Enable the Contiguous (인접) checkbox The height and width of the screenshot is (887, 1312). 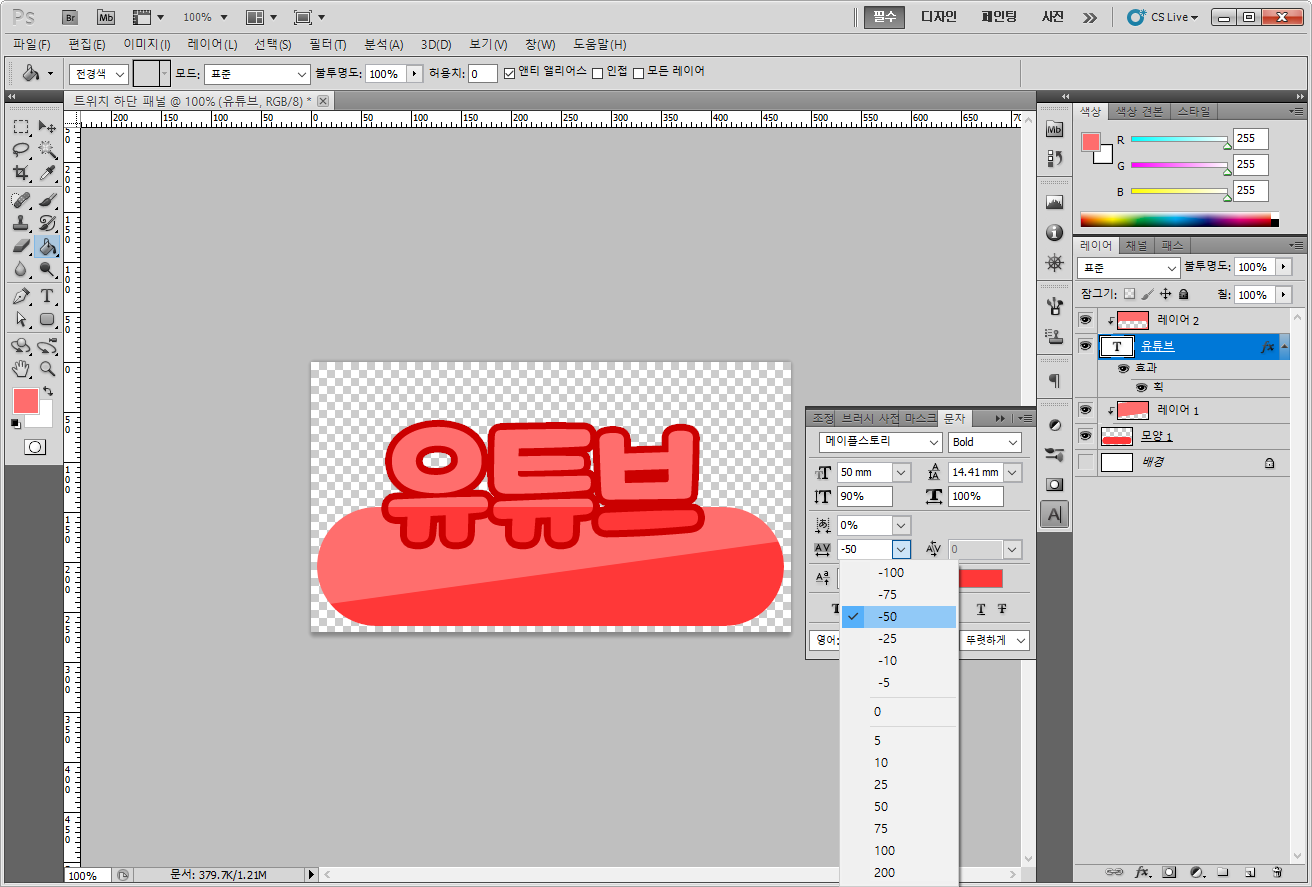[x=598, y=73]
